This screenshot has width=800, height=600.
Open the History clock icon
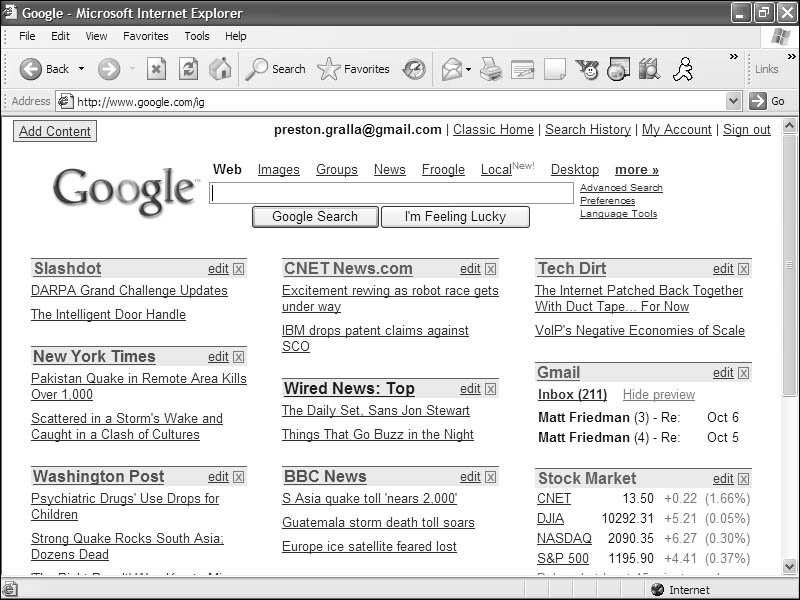click(x=414, y=69)
